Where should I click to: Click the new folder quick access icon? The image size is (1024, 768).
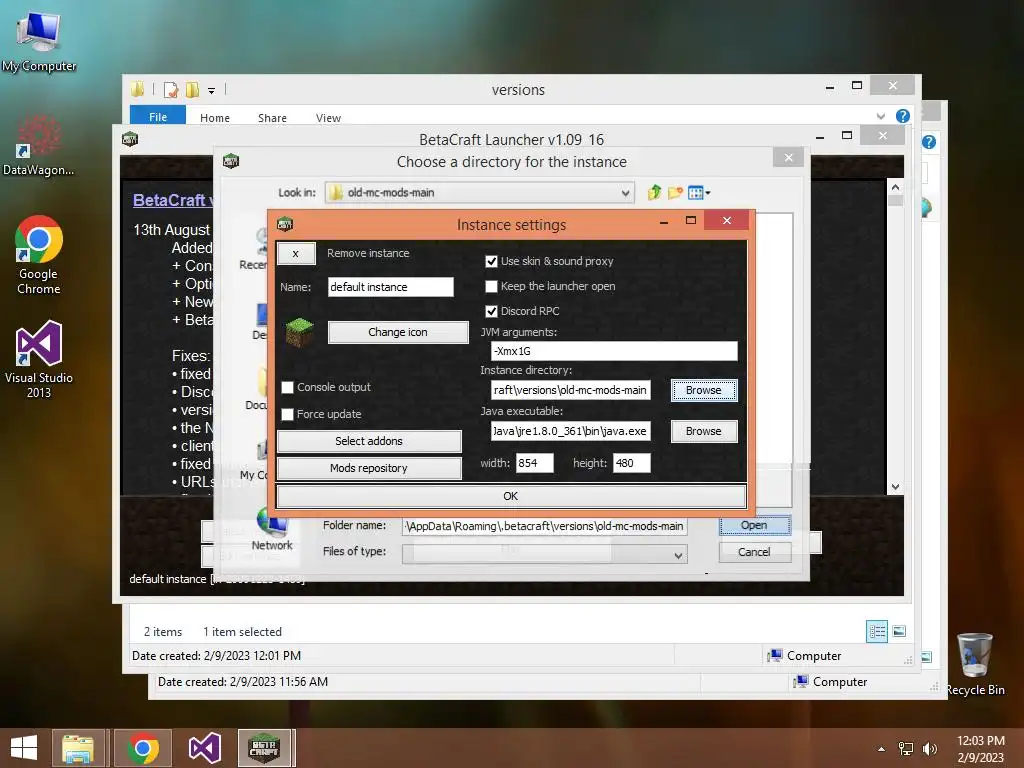point(192,90)
